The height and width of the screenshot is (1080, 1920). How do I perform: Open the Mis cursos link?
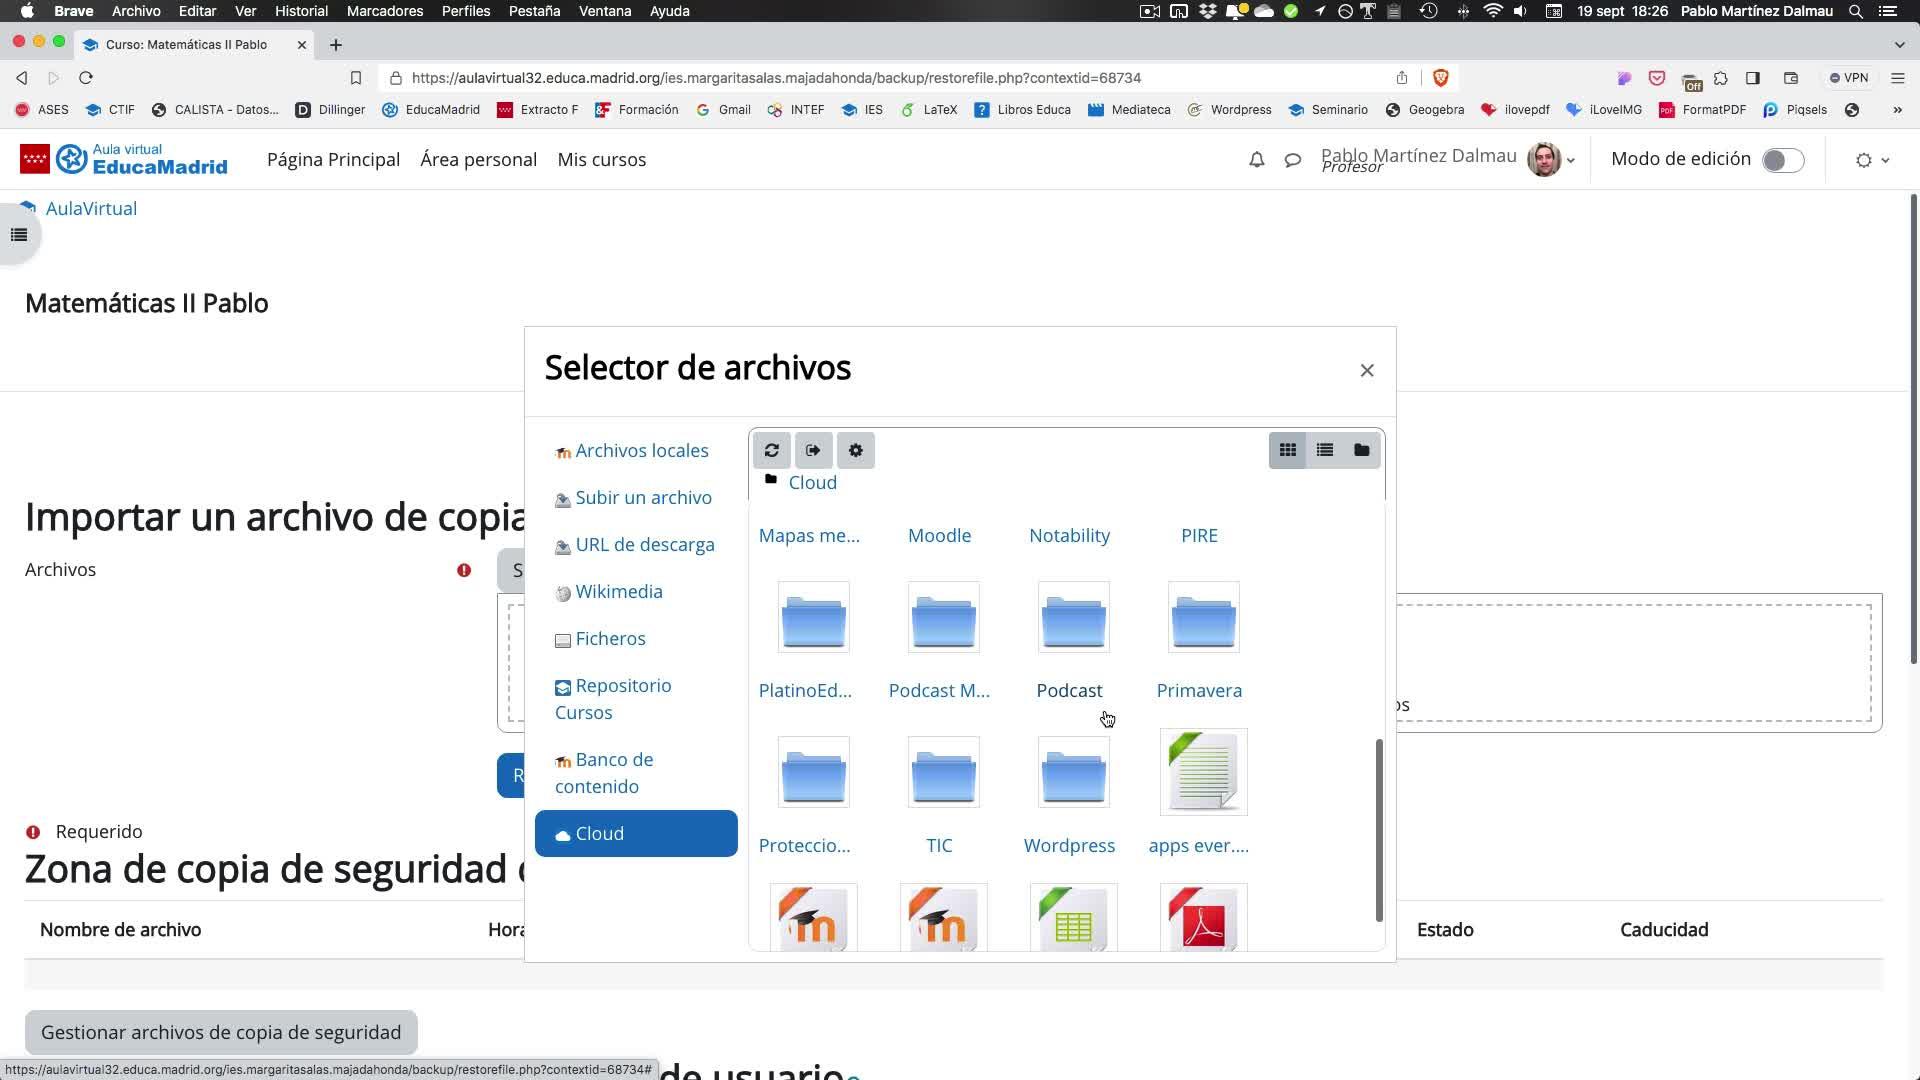coord(601,160)
